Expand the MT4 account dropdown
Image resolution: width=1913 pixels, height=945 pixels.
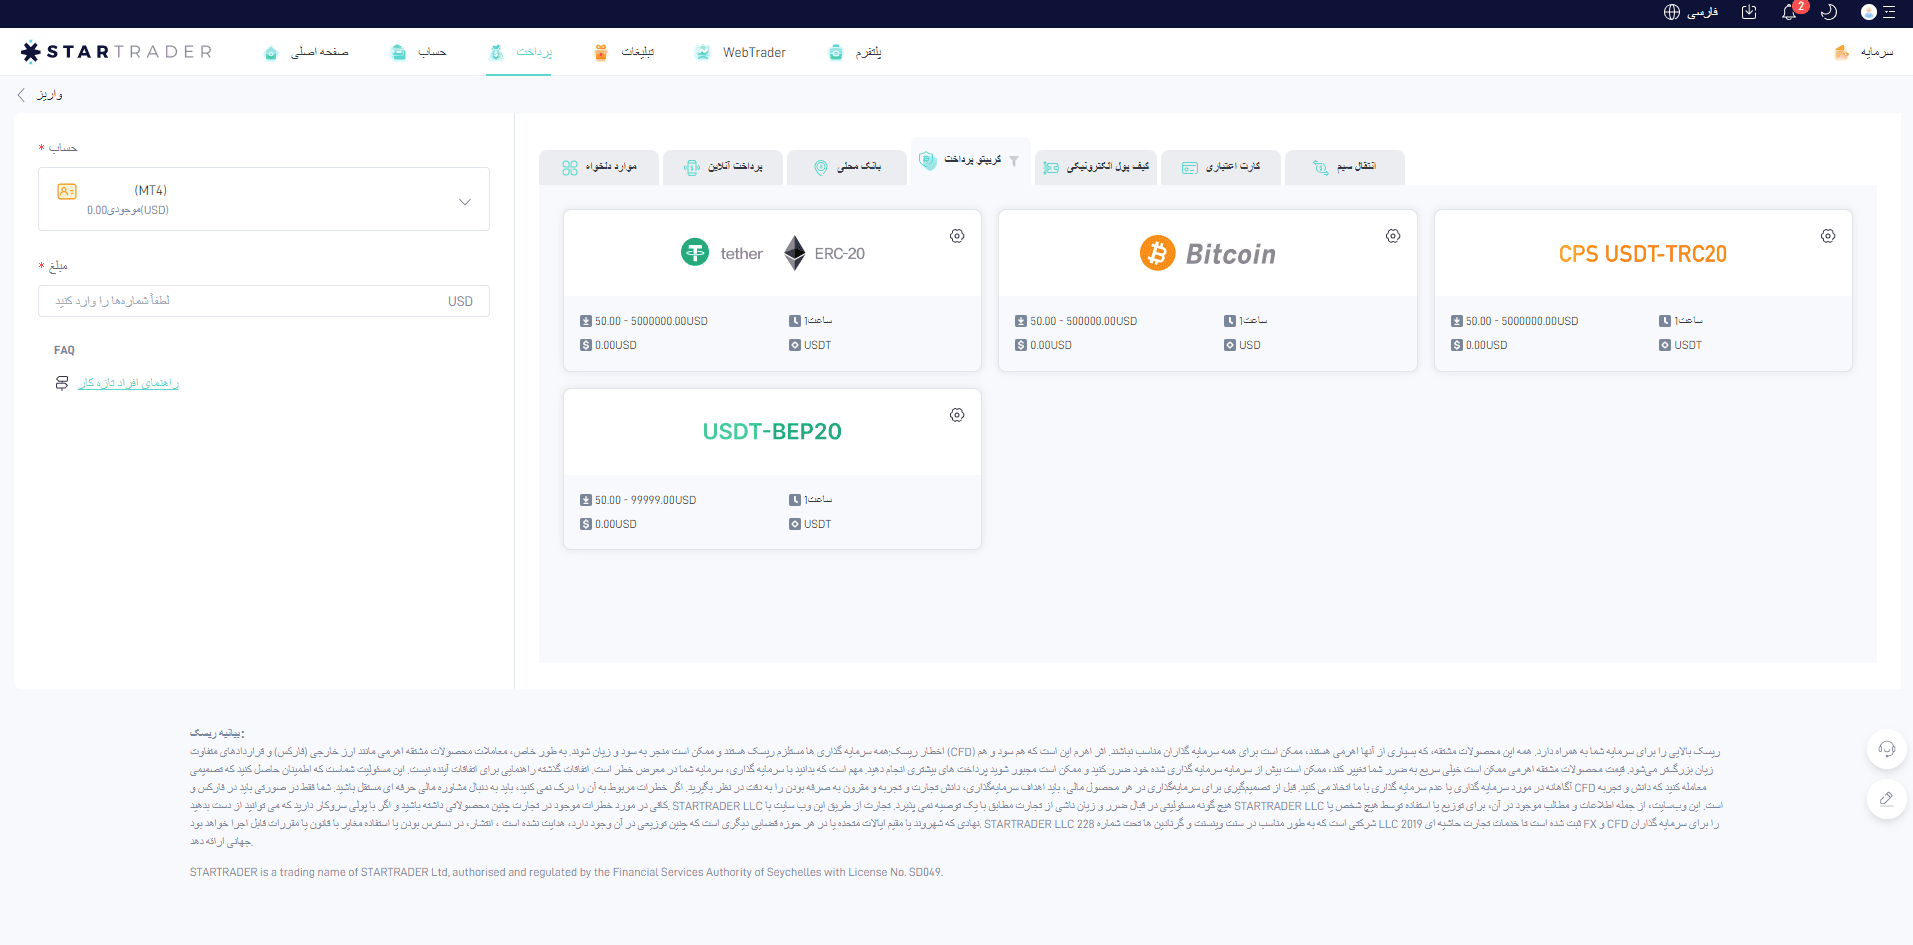point(264,199)
